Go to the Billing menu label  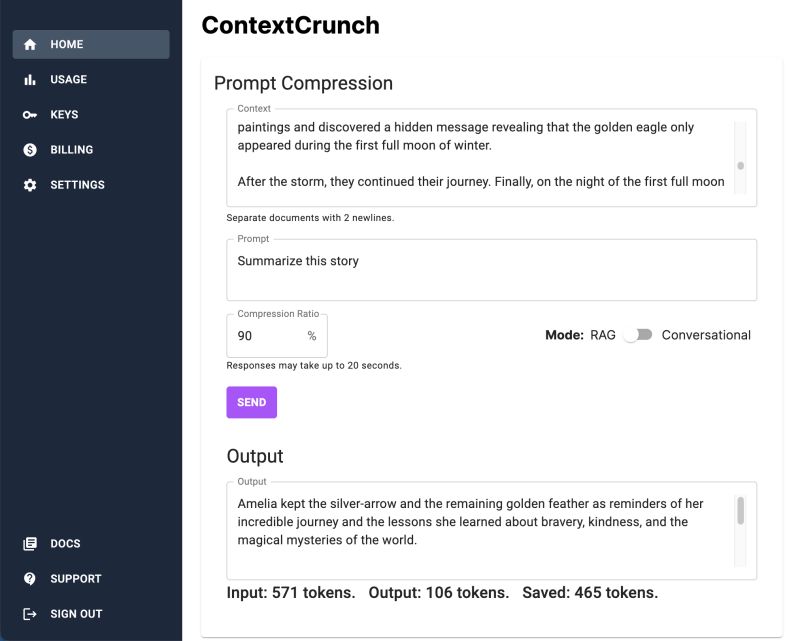coord(72,150)
